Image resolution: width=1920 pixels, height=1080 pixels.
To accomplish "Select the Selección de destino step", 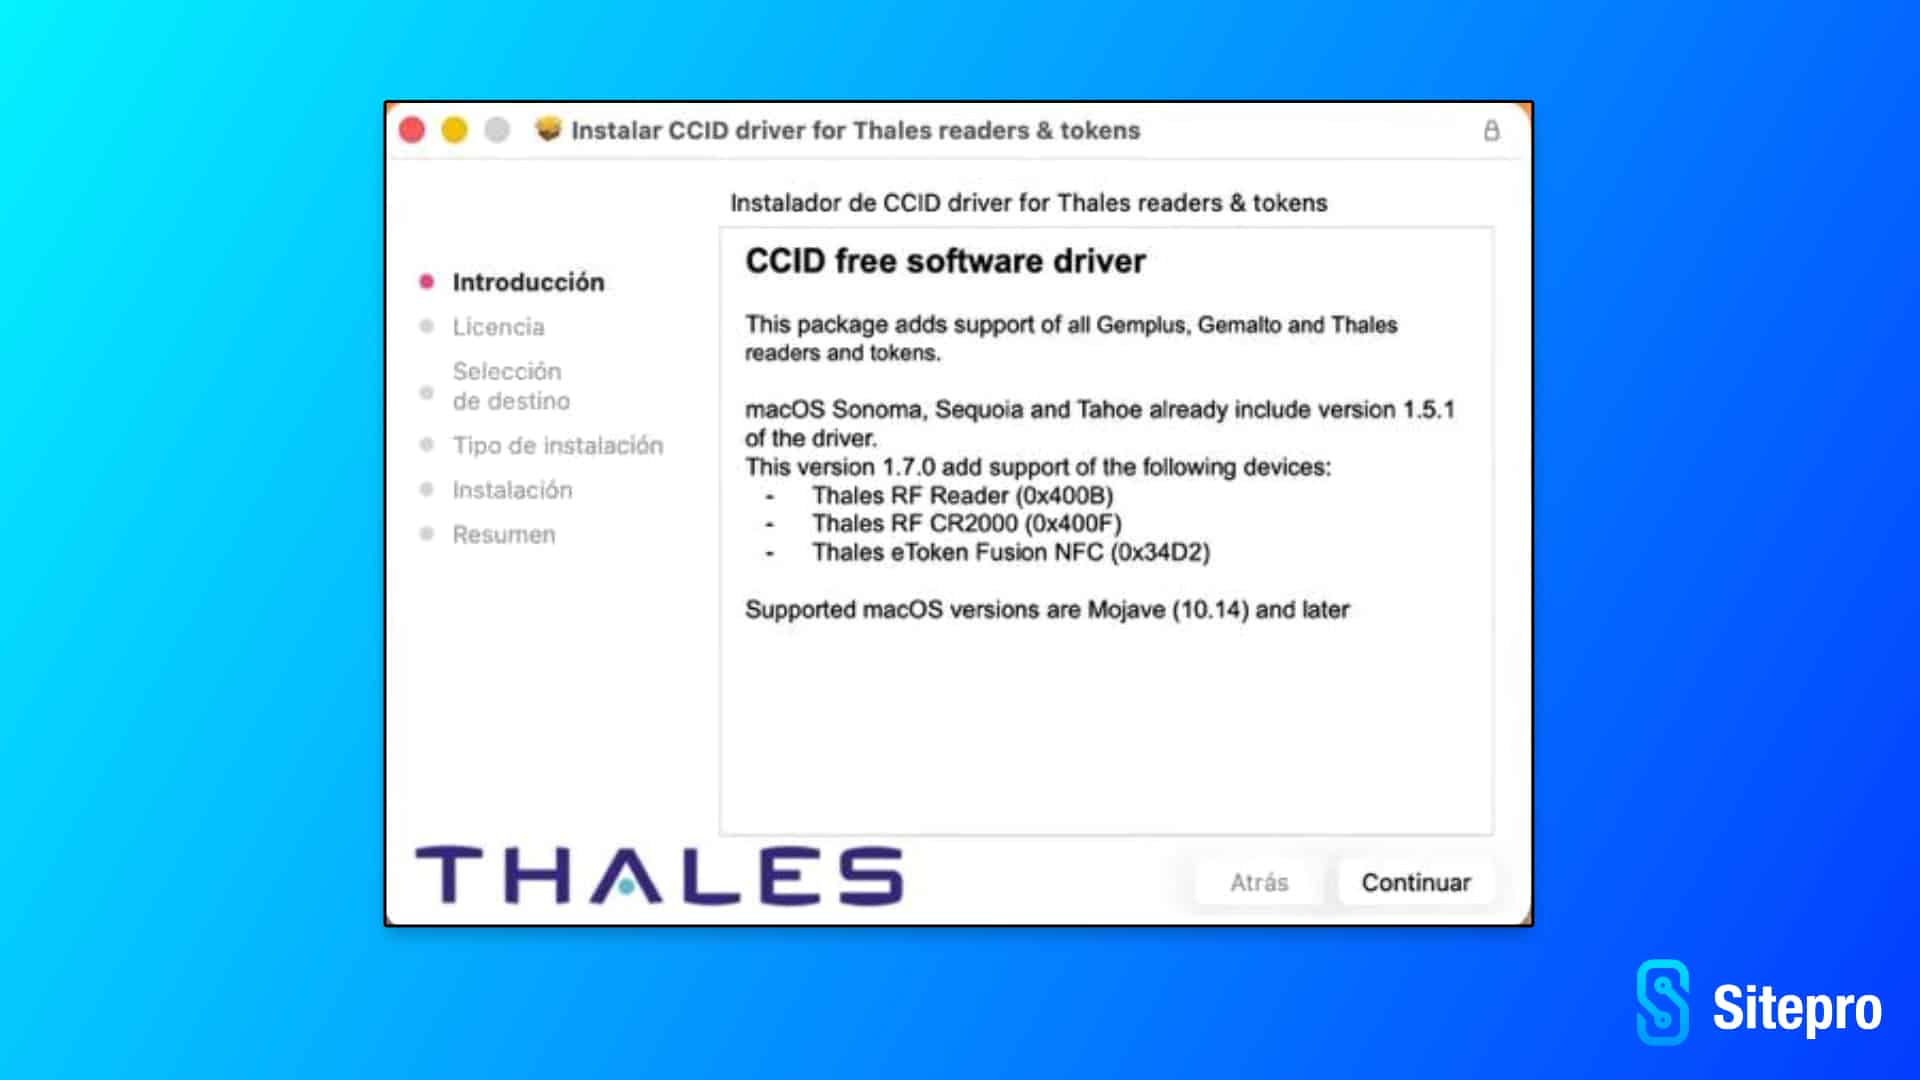I will [511, 386].
